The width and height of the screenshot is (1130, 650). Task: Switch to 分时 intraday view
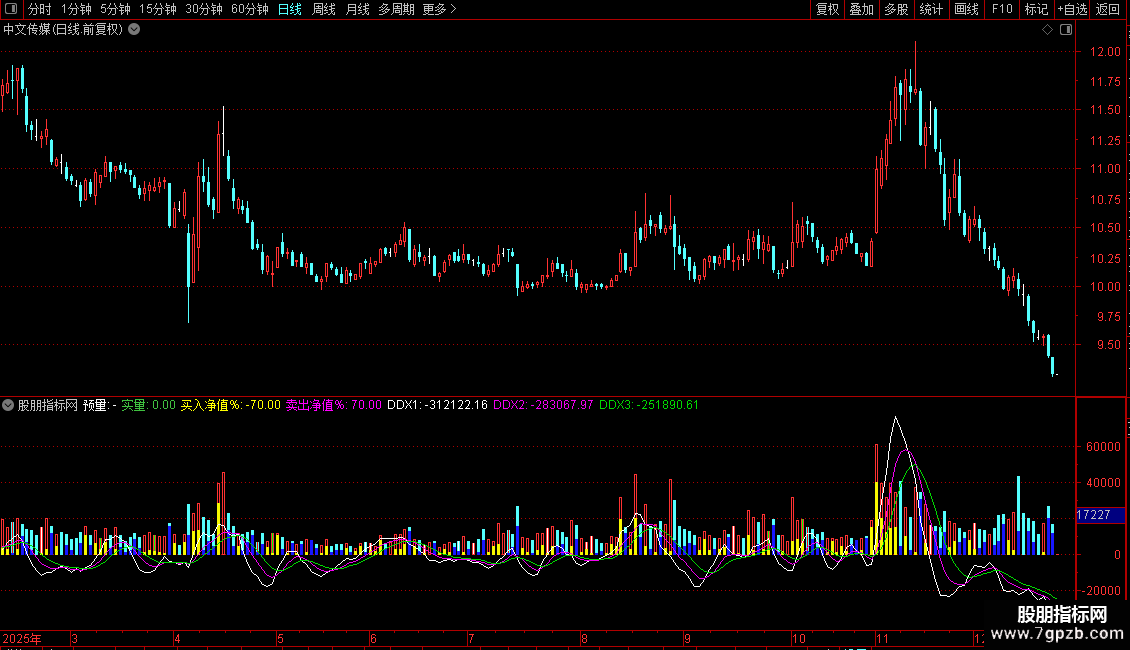39,9
